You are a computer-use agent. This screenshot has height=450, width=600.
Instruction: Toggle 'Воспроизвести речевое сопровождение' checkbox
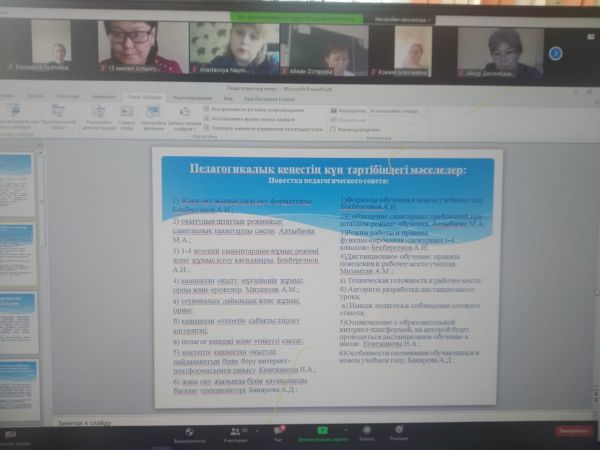click(x=207, y=109)
